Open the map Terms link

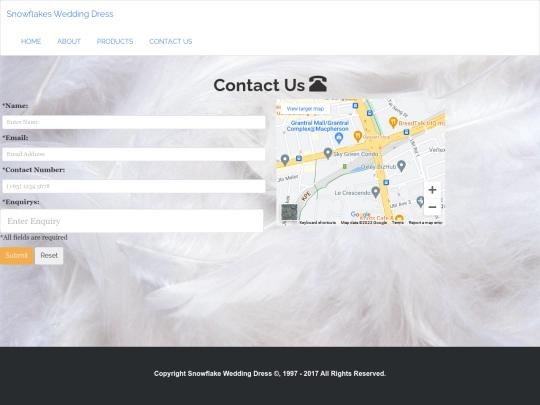coord(397,223)
